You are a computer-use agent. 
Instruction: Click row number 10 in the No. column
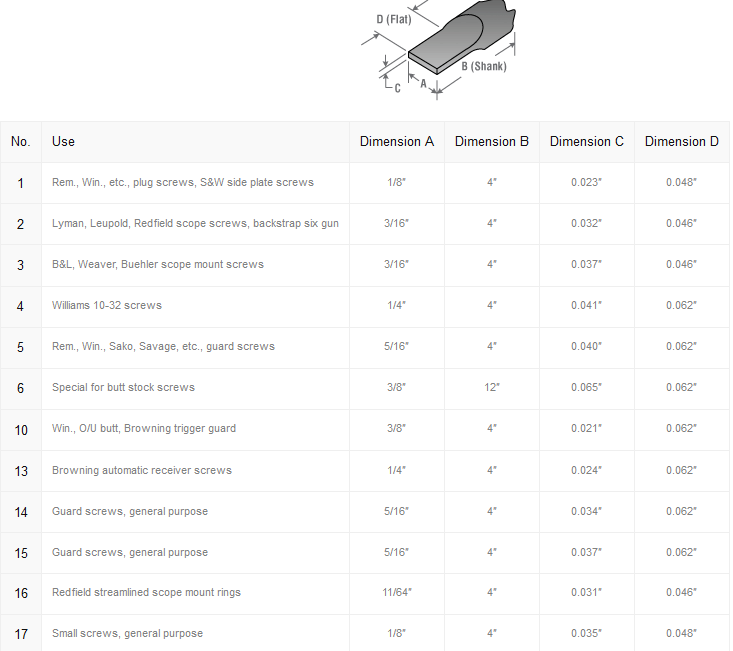click(x=21, y=428)
